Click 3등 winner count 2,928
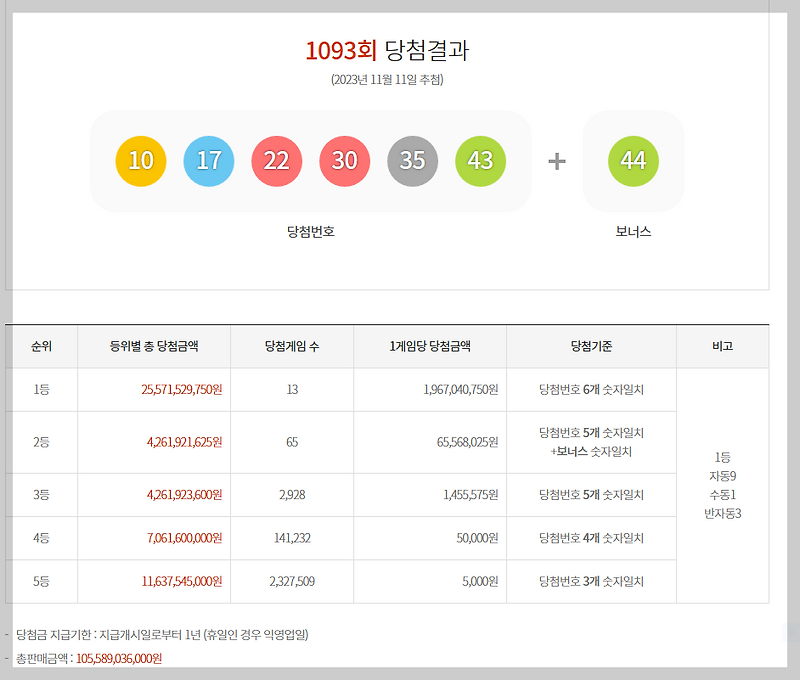Image resolution: width=800 pixels, height=680 pixels. [x=292, y=495]
